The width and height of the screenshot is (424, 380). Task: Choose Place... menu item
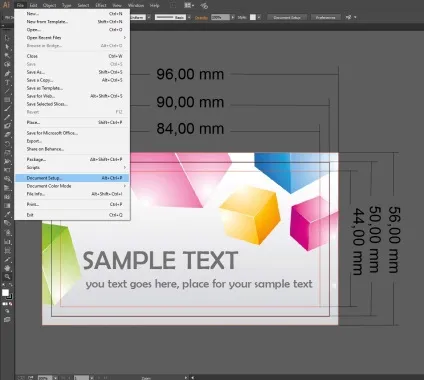pos(72,122)
